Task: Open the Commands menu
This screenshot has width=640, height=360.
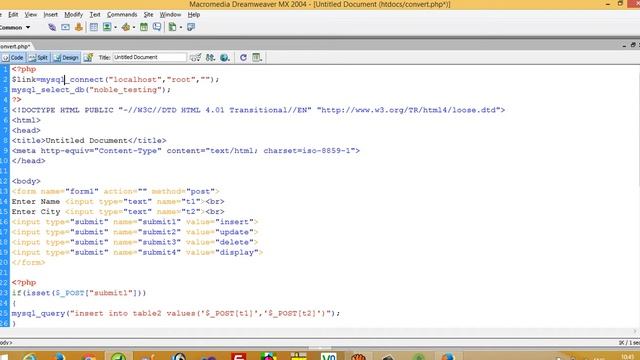Action: [x=122, y=15]
